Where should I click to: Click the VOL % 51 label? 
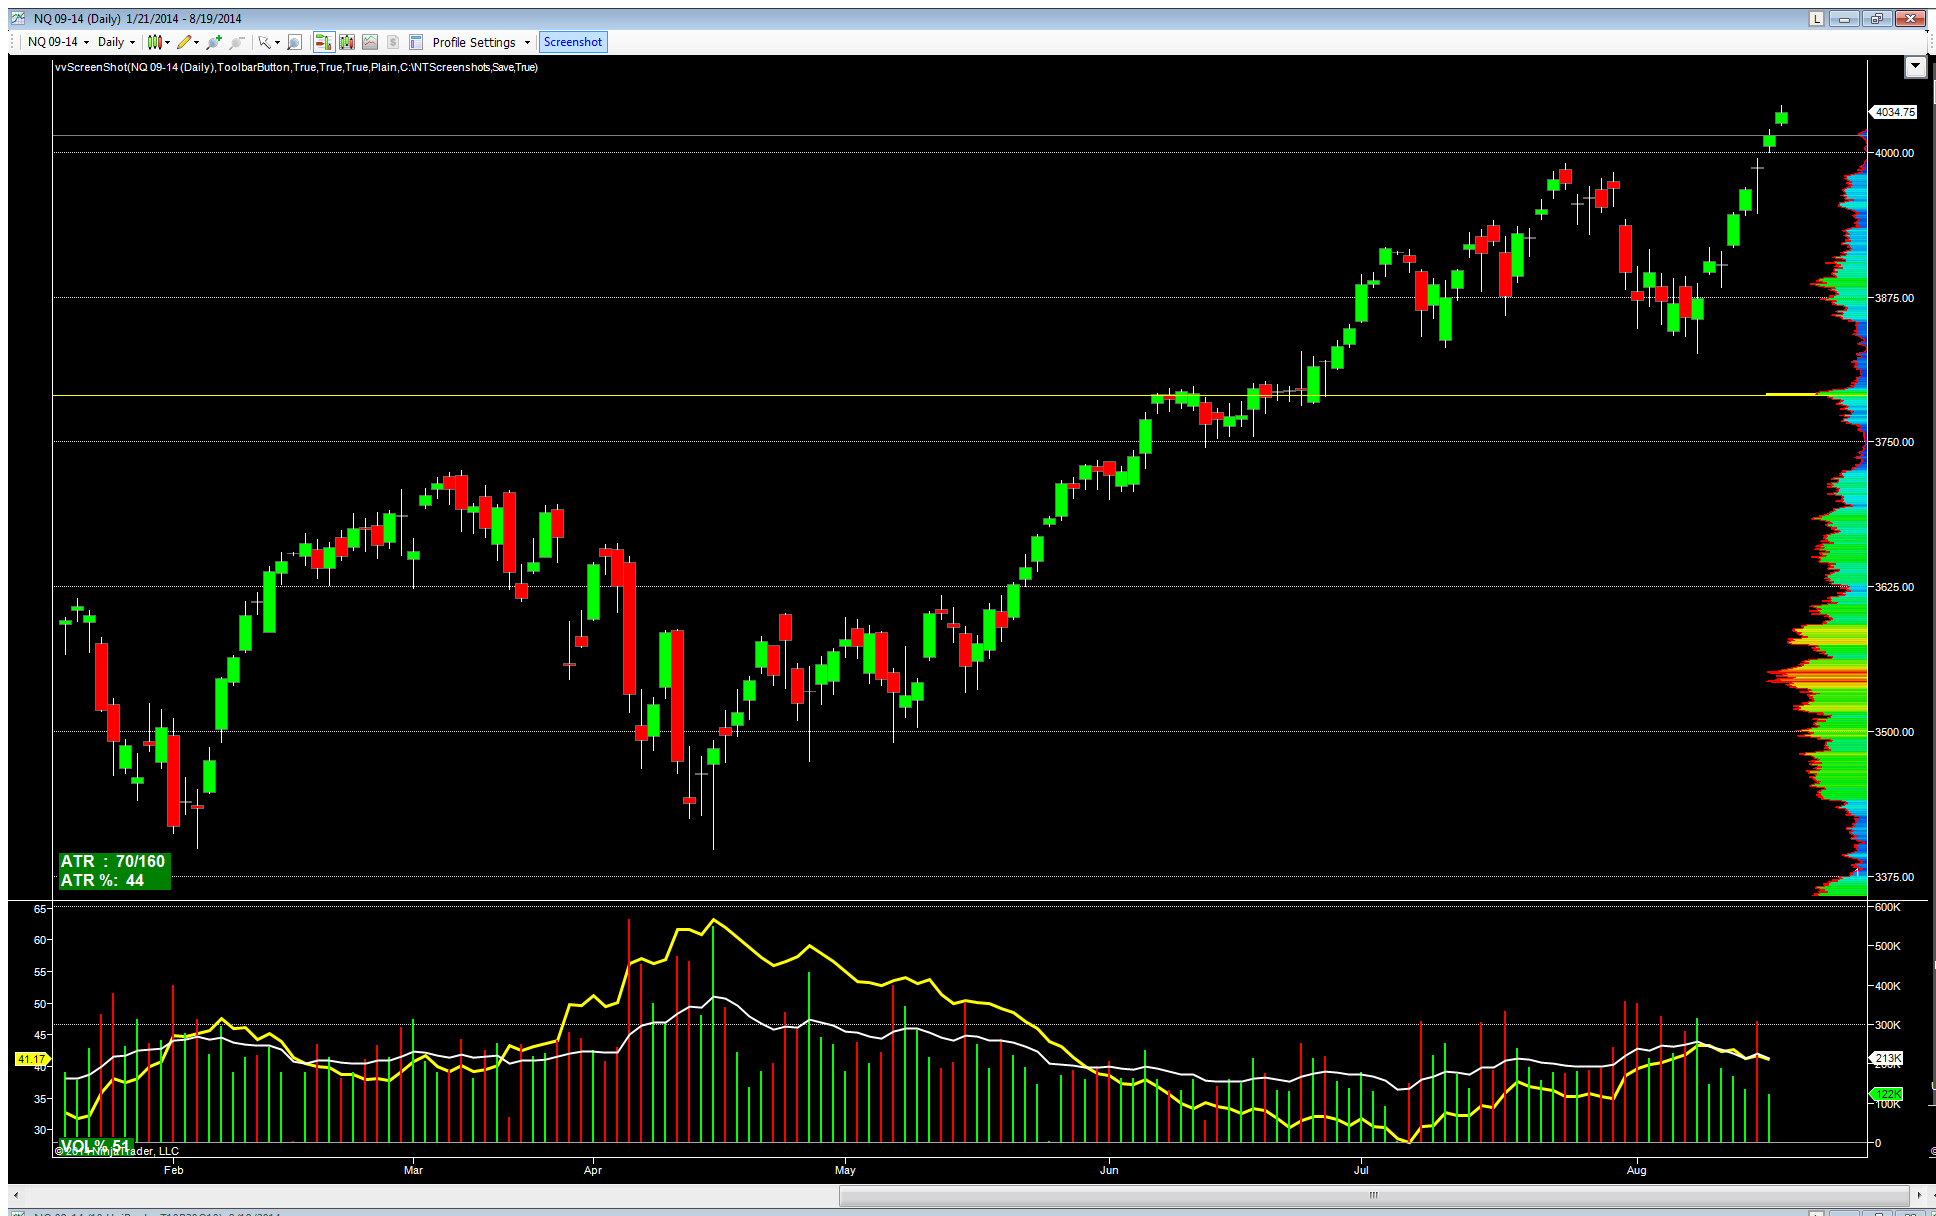tap(95, 1145)
